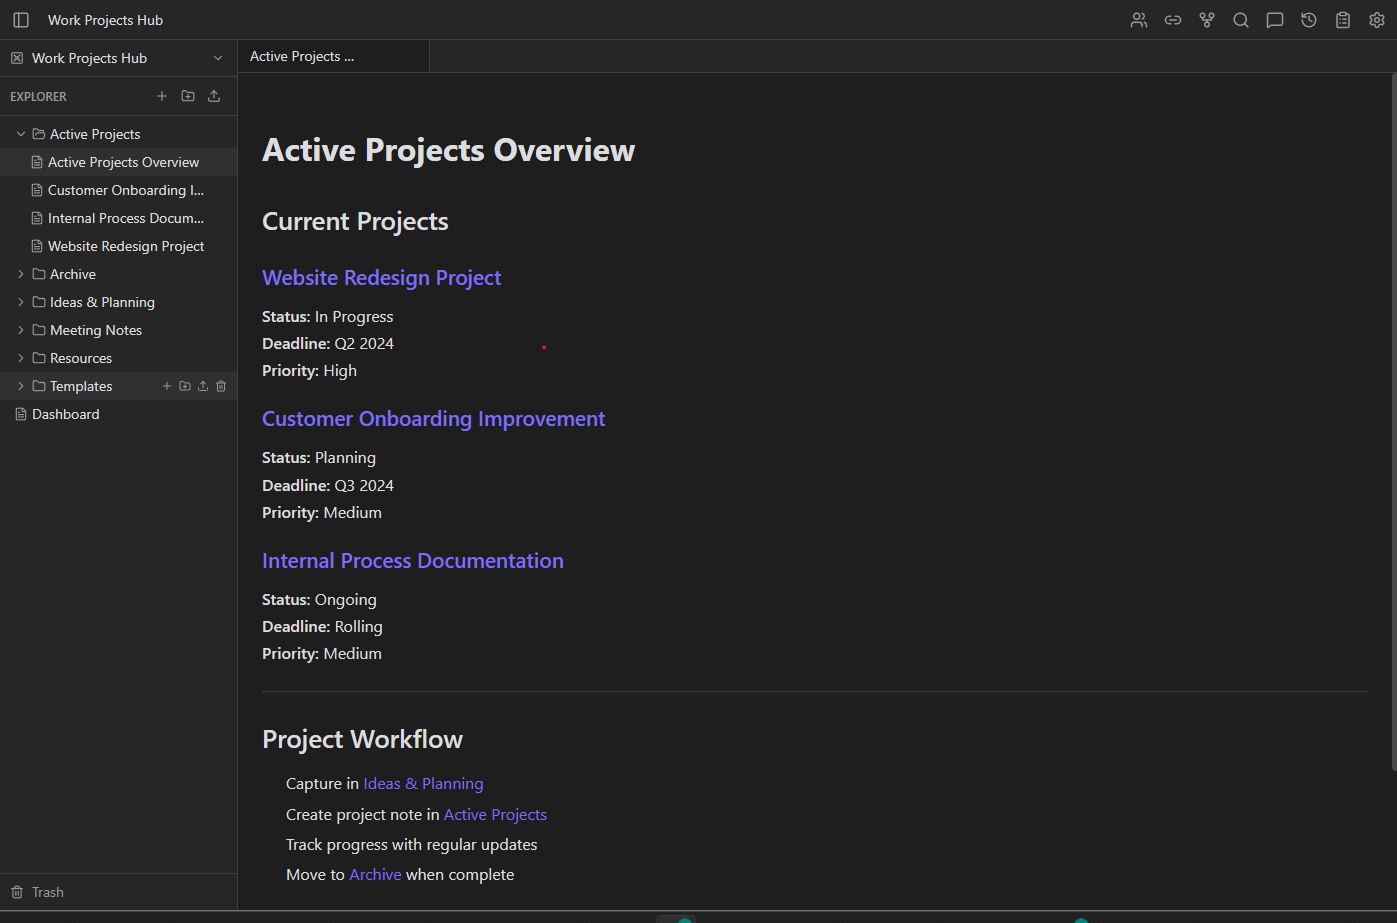Switch to the Active Projects tab
1397x923 pixels.
[x=302, y=56]
